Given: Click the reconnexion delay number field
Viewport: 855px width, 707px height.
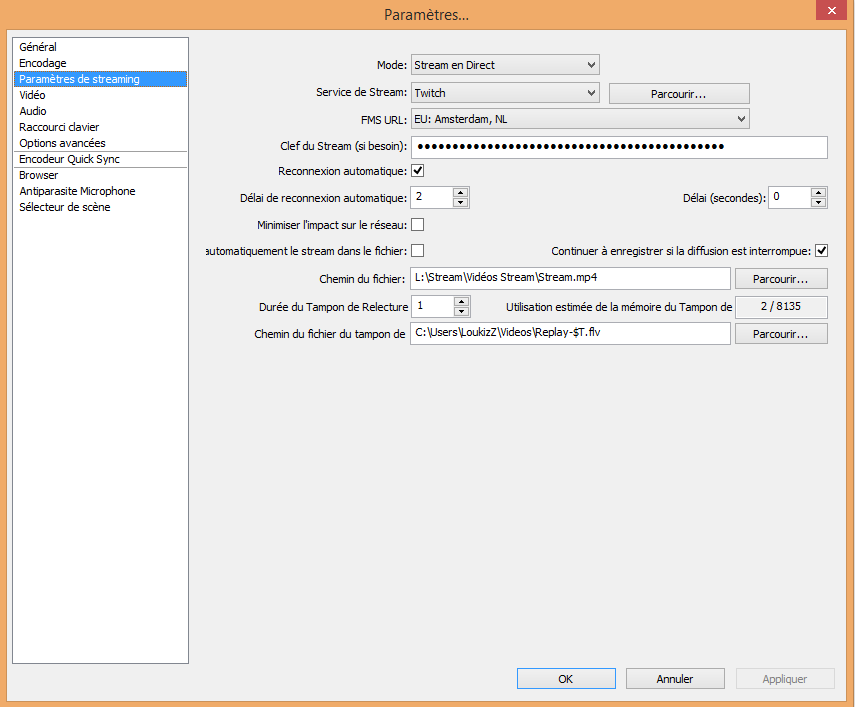Looking at the screenshot, I should tap(432, 197).
